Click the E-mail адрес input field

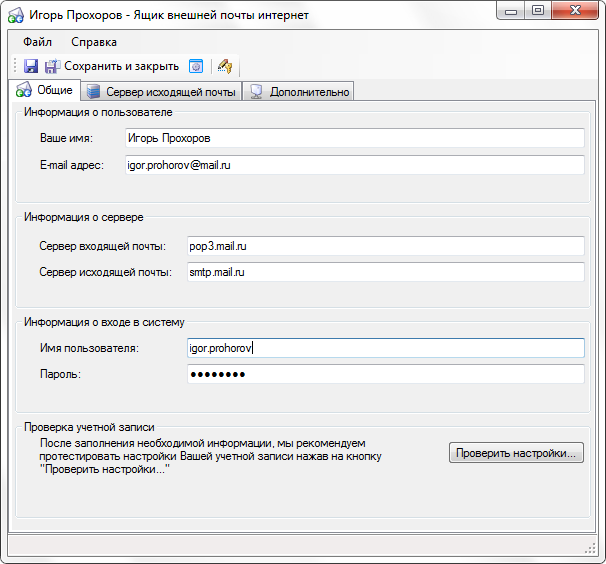click(354, 165)
